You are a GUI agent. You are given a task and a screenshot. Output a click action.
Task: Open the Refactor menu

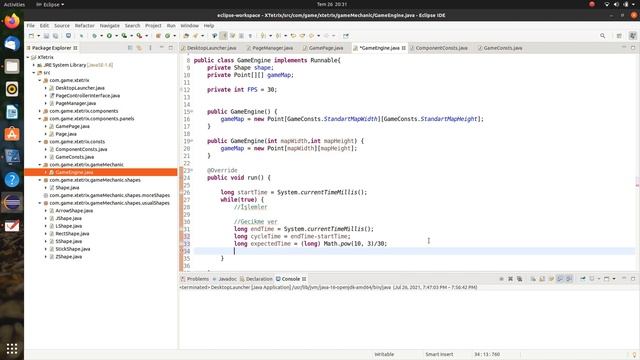(x=84, y=26)
